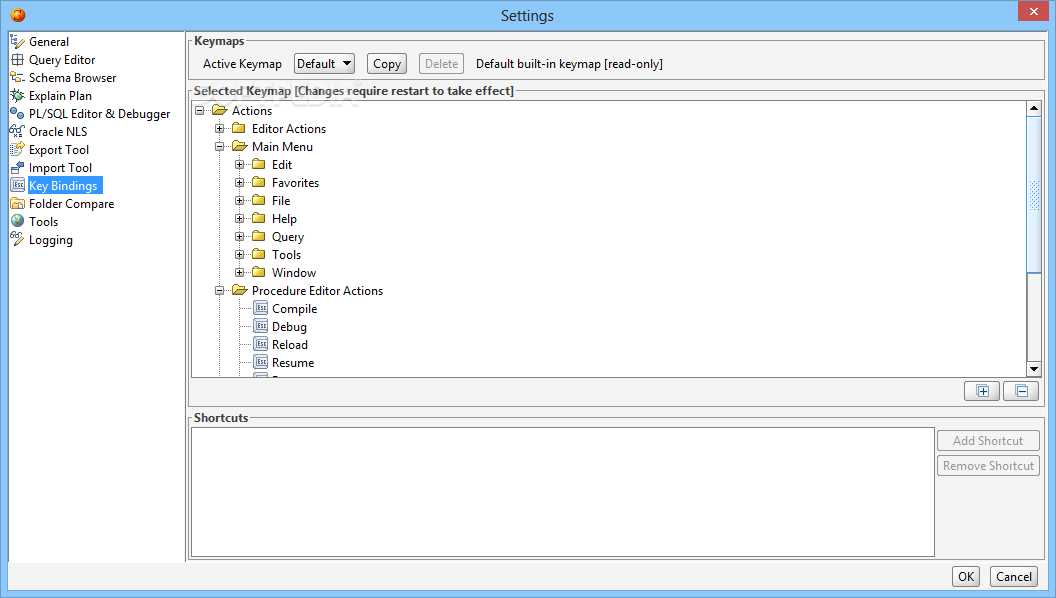Click the Favorites folder icon
1056x598 pixels.
coord(259,182)
